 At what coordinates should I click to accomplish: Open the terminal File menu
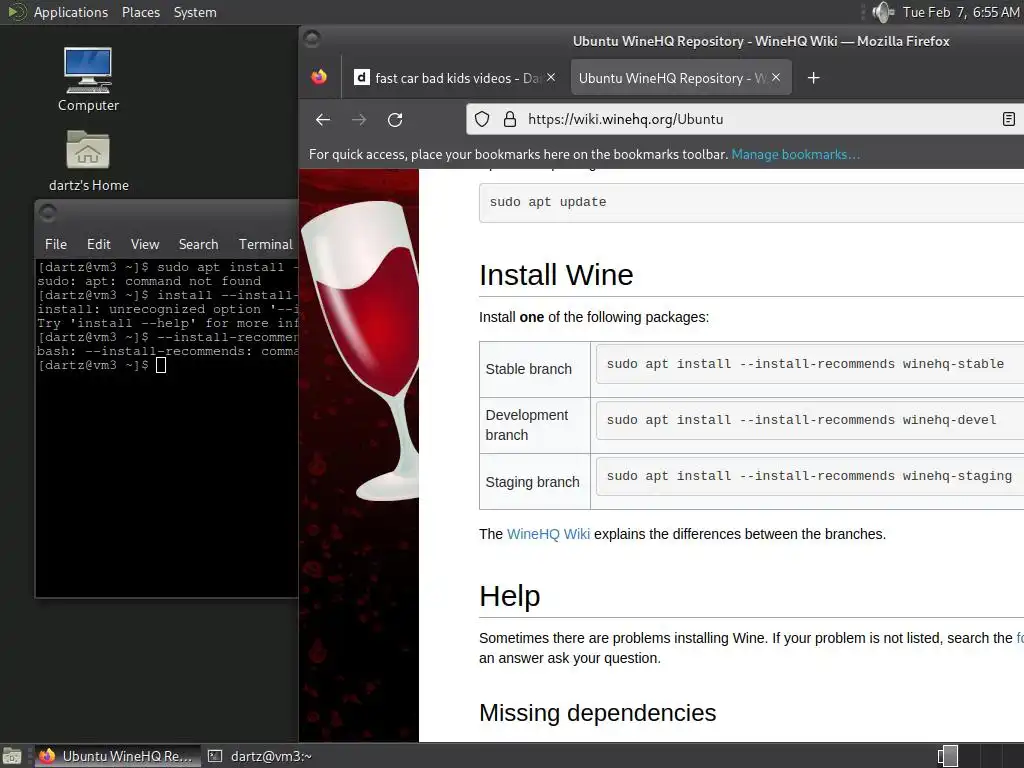pos(56,244)
